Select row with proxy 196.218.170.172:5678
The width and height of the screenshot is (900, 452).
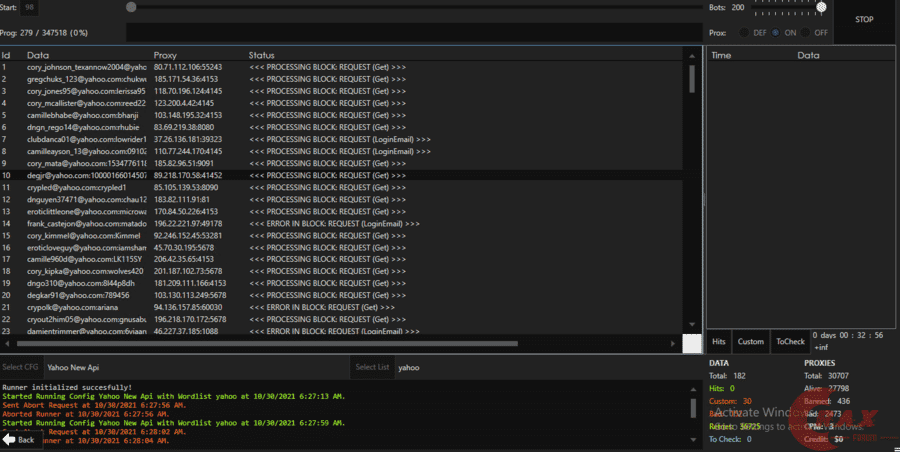coord(342,319)
